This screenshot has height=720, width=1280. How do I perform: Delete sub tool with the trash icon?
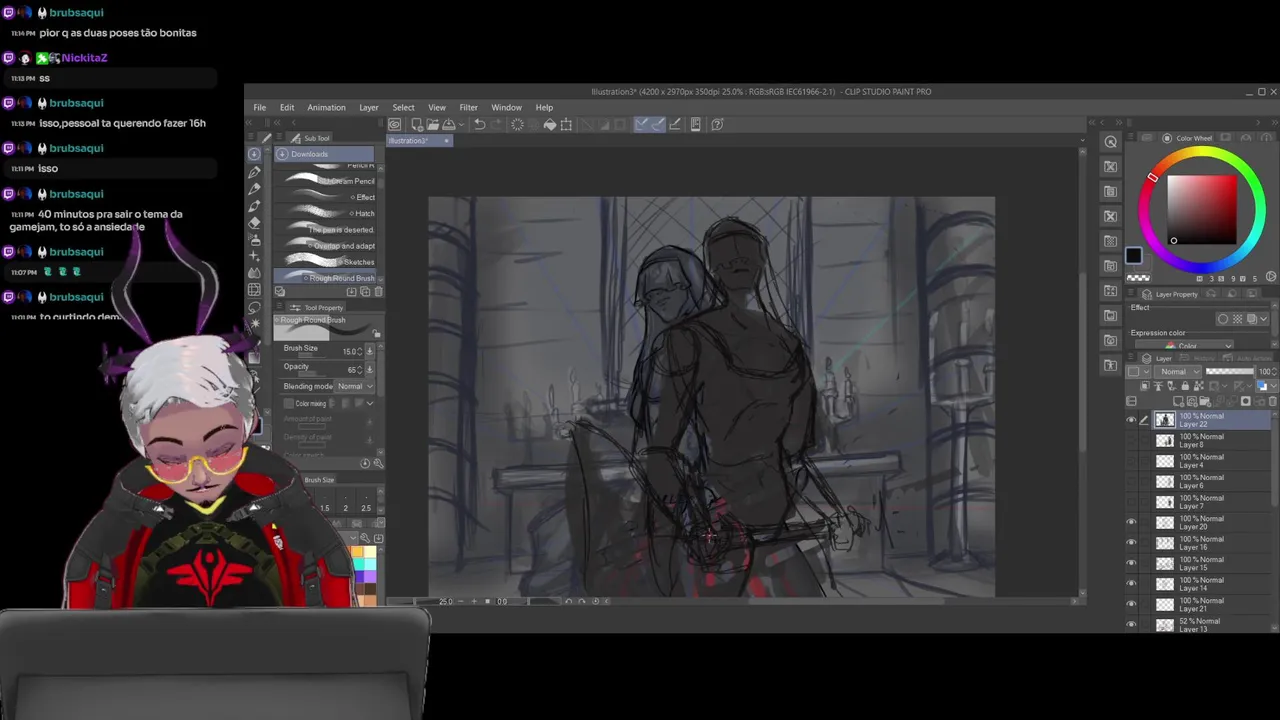click(x=378, y=292)
